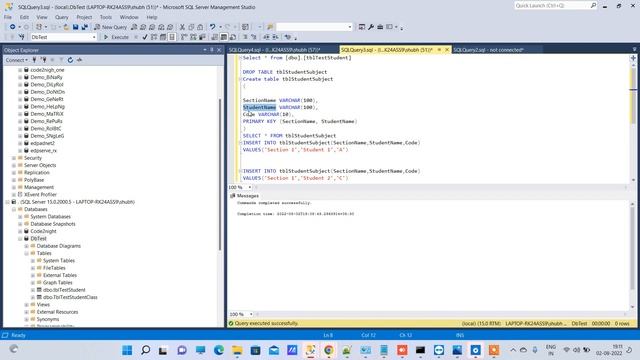
Task: Expand the Views folder
Action: [27, 304]
